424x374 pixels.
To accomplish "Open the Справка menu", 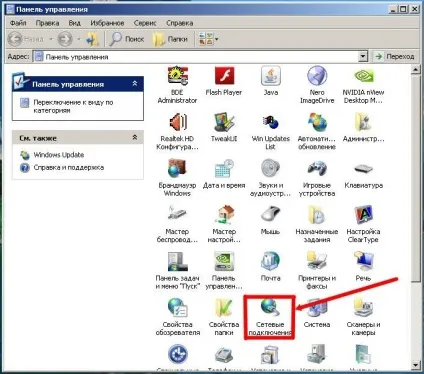I will pyautogui.click(x=180, y=23).
